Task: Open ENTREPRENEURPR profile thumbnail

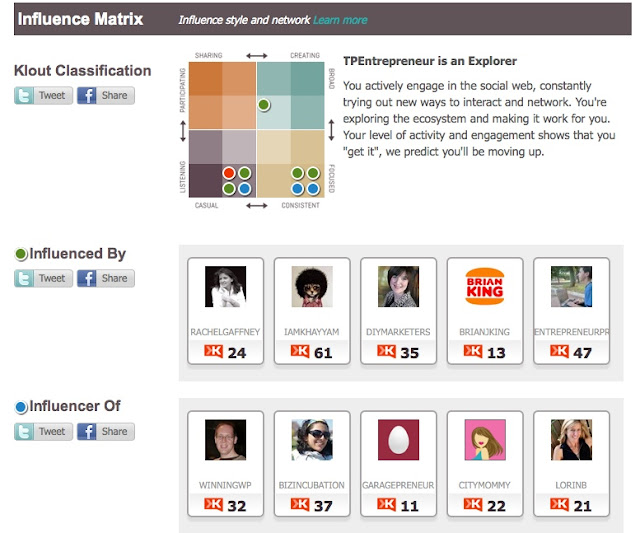Action: pyautogui.click(x=571, y=286)
